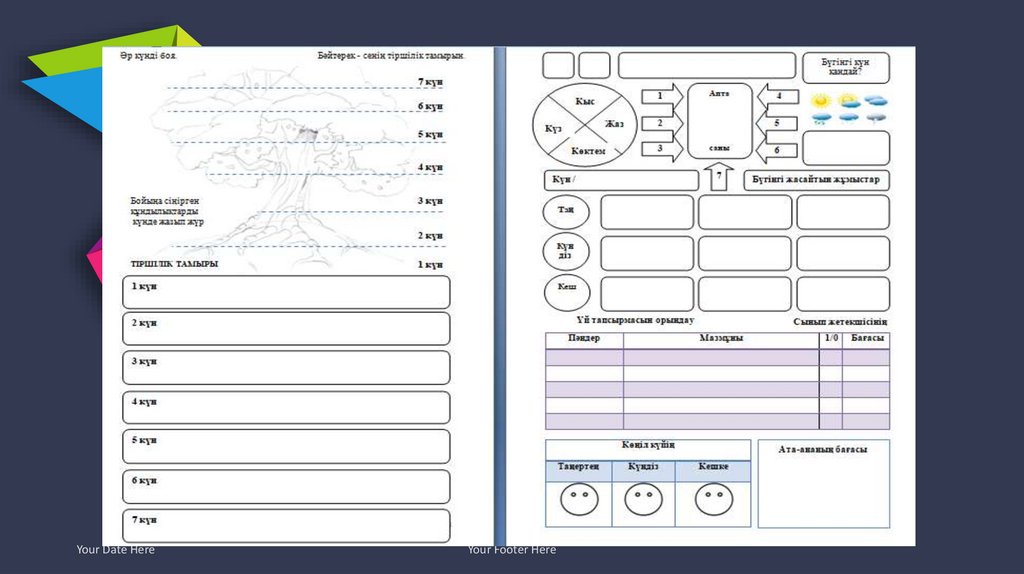Select the Жаз segment of season circle
This screenshot has width=1024, height=574.
tap(614, 124)
